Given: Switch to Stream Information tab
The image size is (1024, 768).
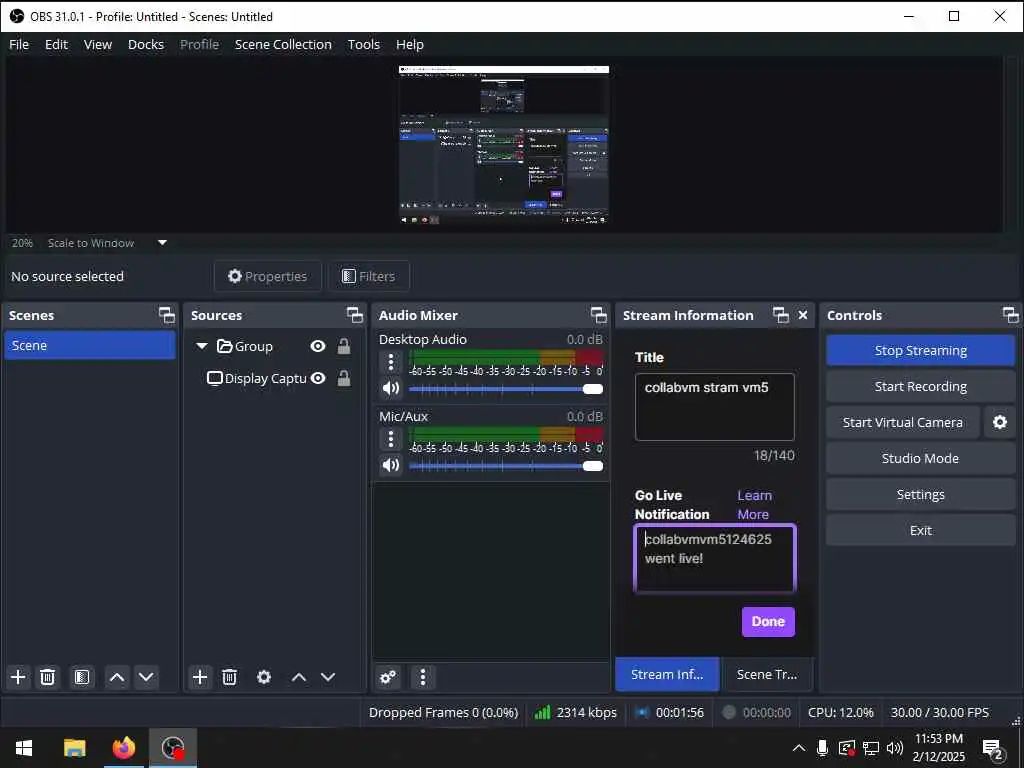Looking at the screenshot, I should click(667, 674).
